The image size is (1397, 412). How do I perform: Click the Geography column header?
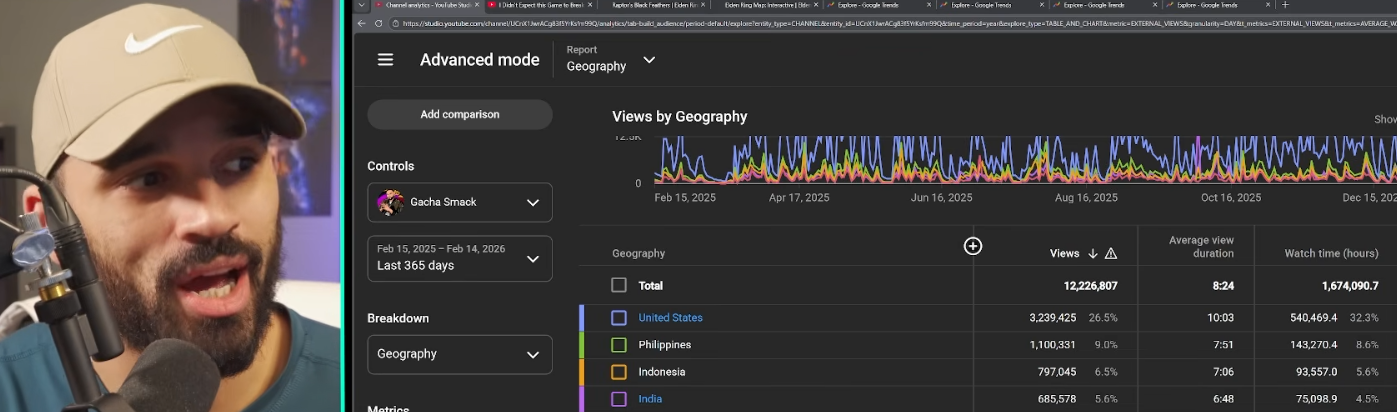coord(638,254)
